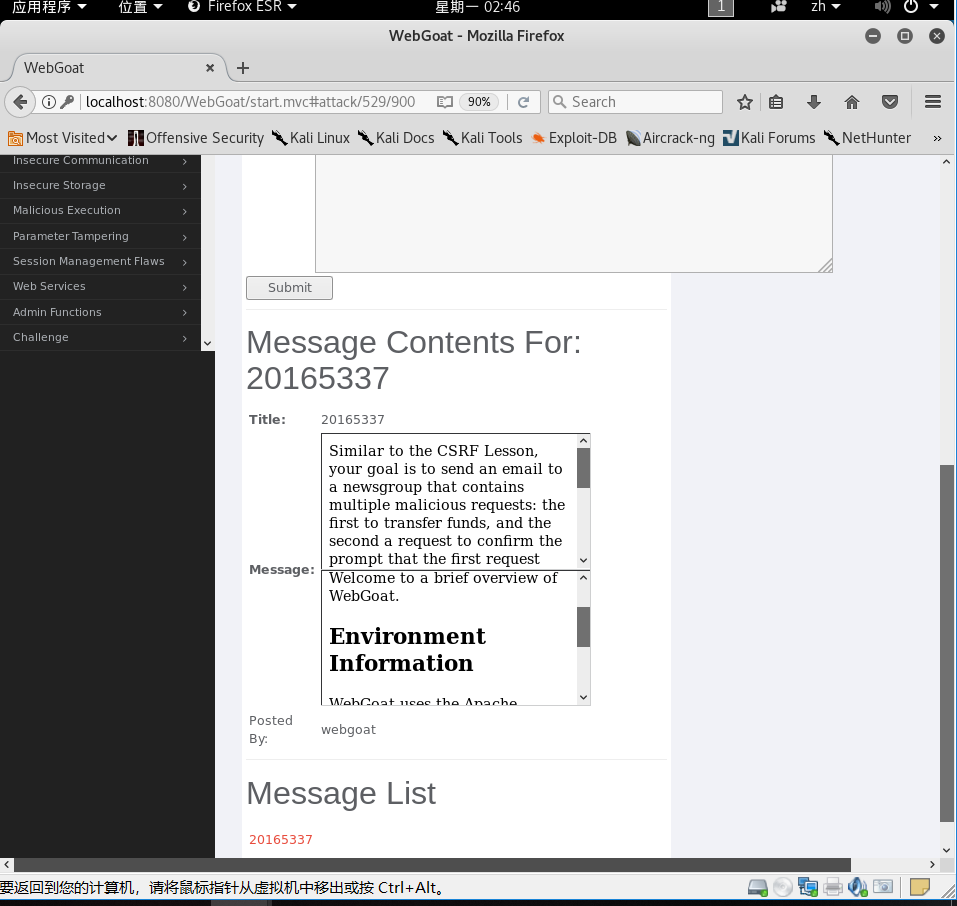Show bookmarks list icon
This screenshot has height=906, width=957.
776,102
